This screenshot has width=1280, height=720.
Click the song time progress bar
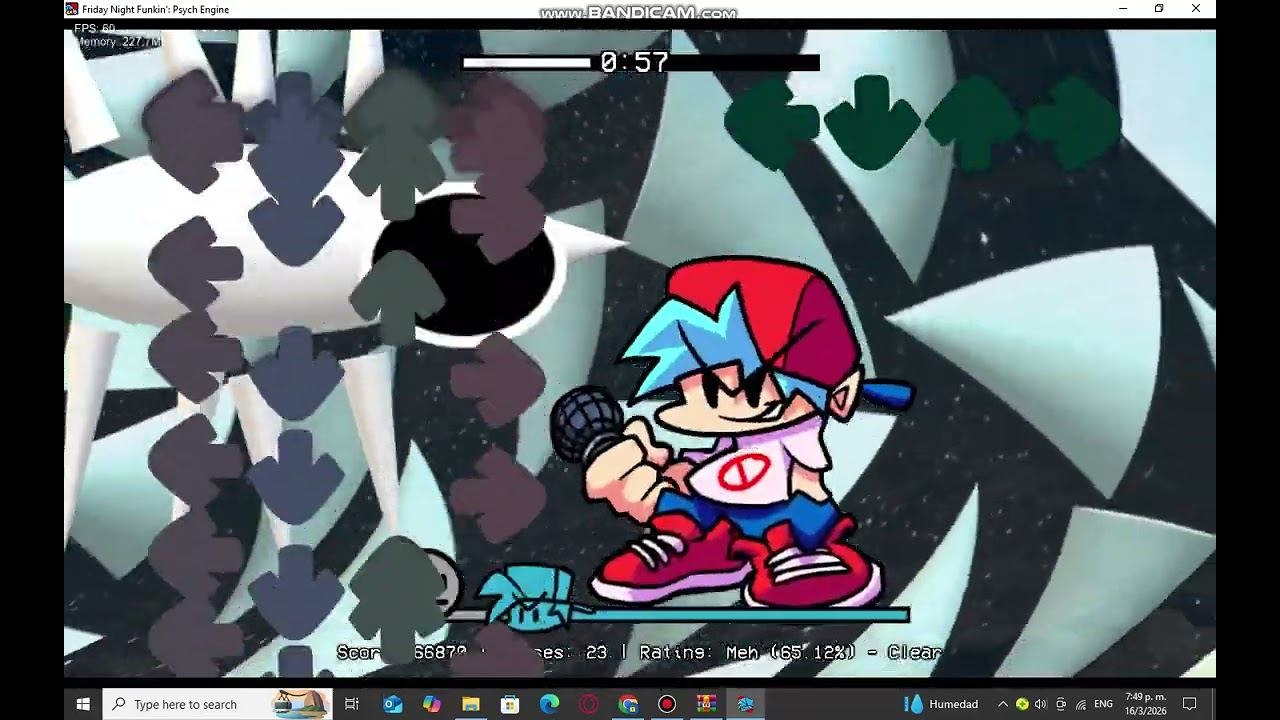coord(640,63)
